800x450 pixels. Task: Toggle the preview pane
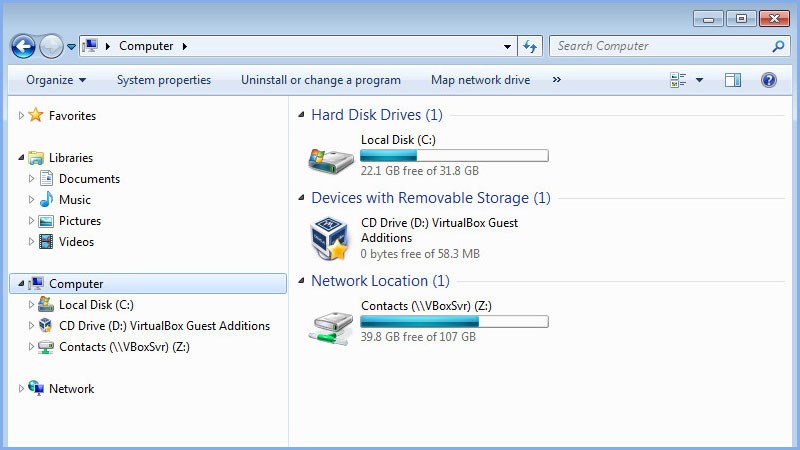733,80
